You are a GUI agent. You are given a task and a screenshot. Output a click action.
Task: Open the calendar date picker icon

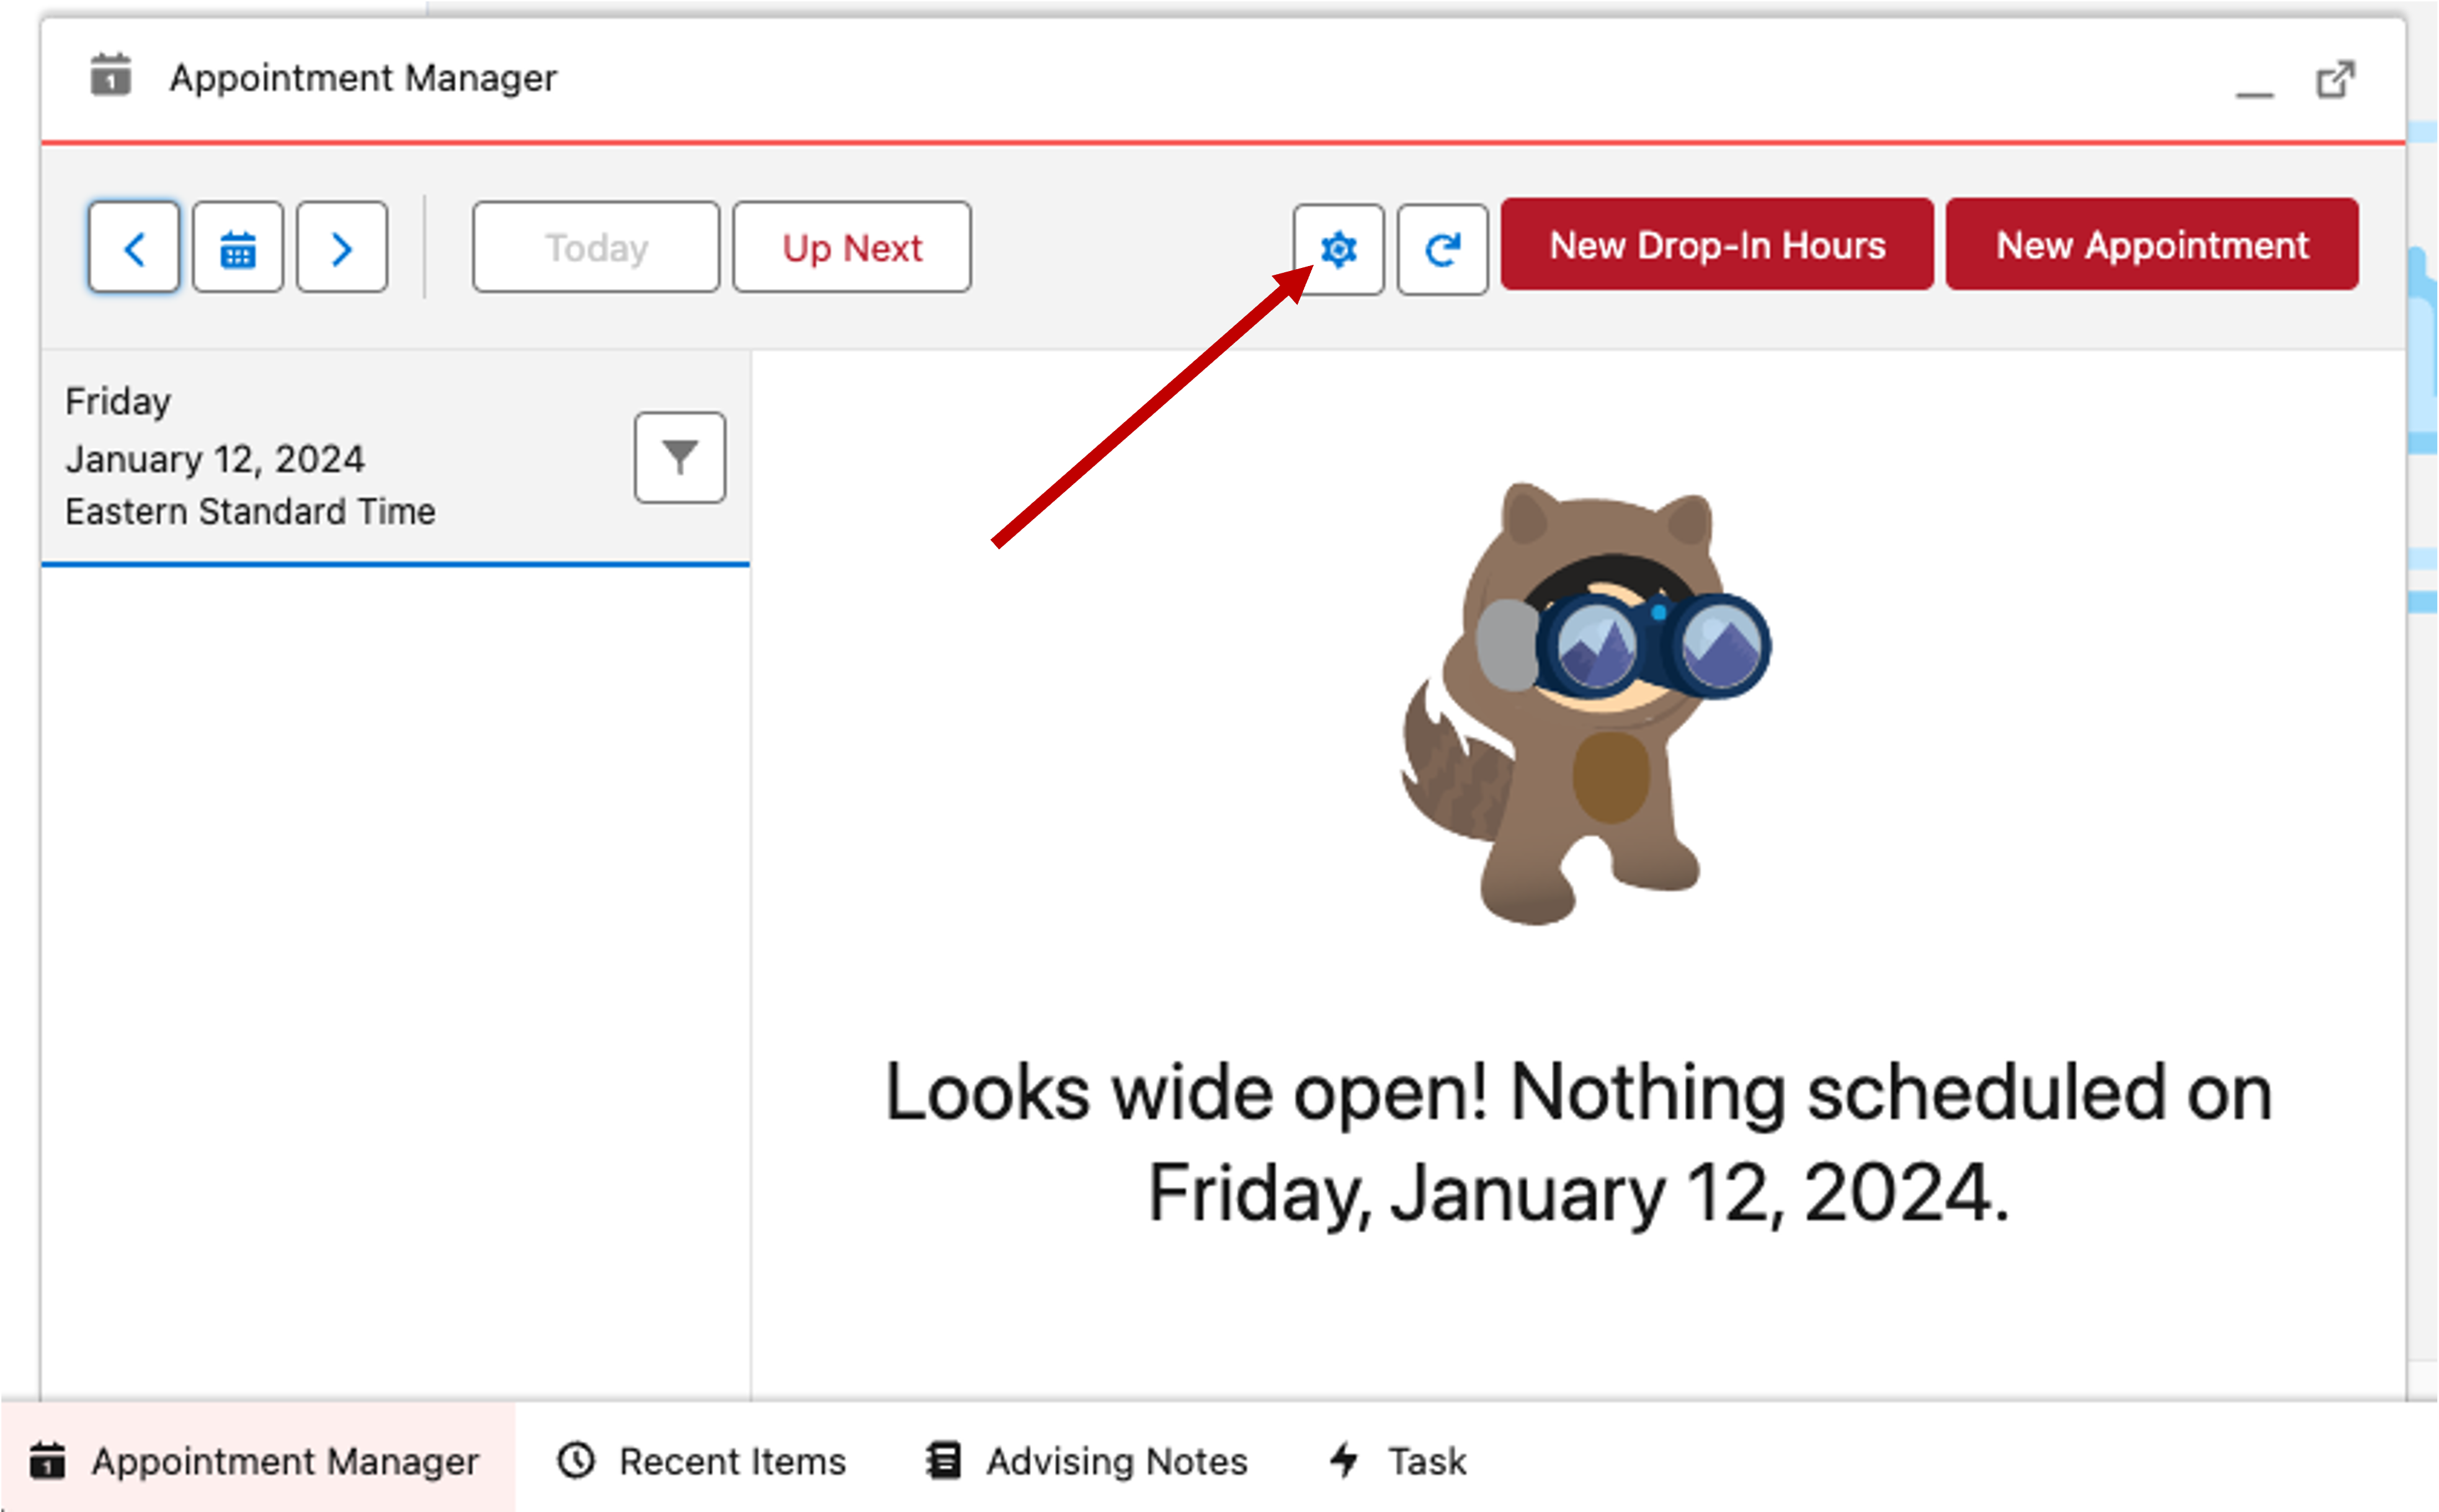point(238,247)
